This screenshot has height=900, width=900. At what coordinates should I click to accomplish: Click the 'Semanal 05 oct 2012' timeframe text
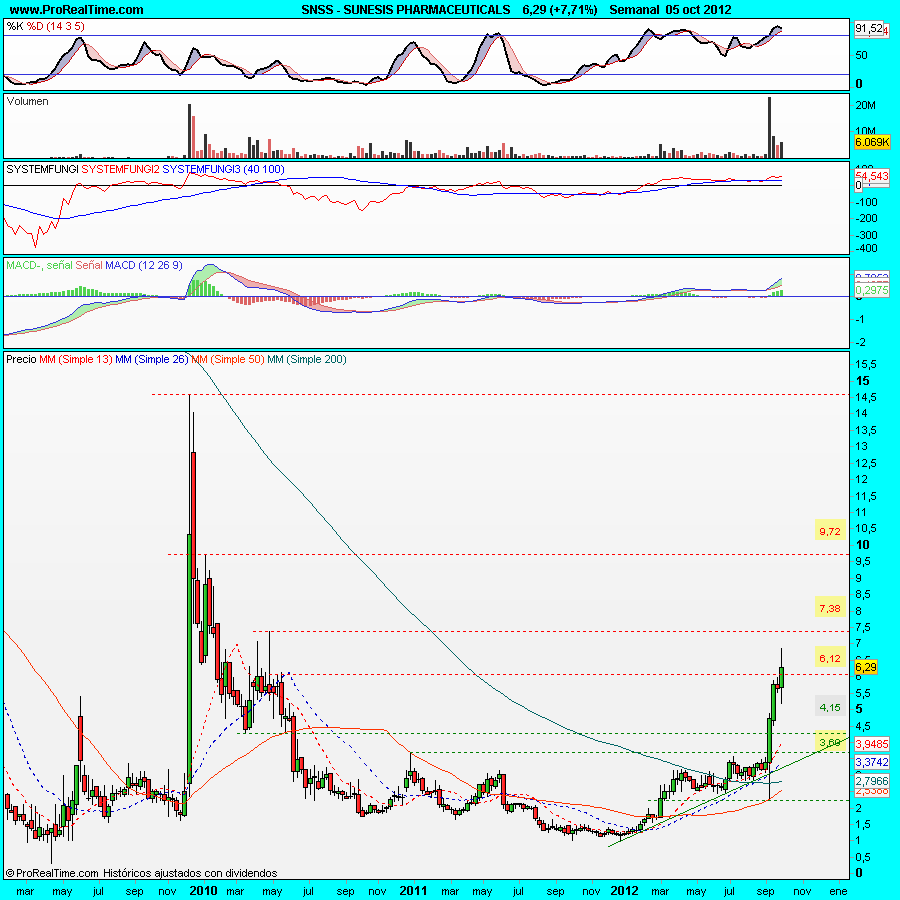670,10
